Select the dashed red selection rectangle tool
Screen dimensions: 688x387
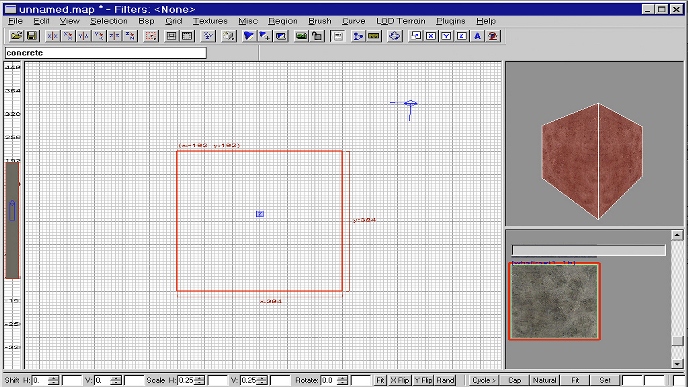point(150,36)
